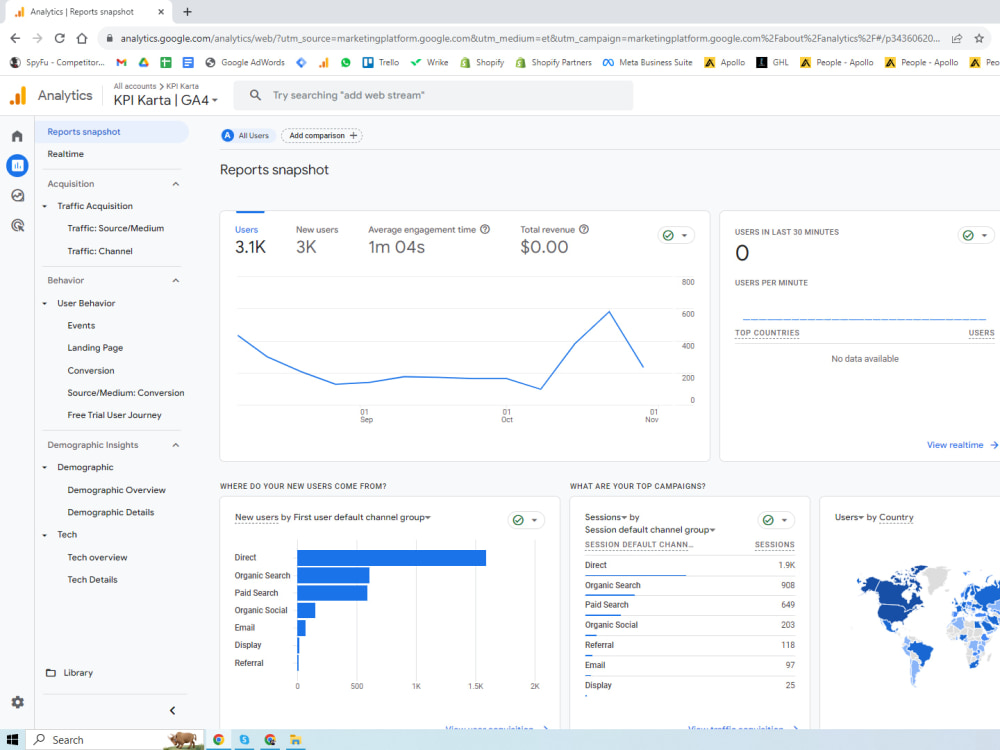Open checkmark indicator on New users channel card
The image size is (1000, 750).
526,520
